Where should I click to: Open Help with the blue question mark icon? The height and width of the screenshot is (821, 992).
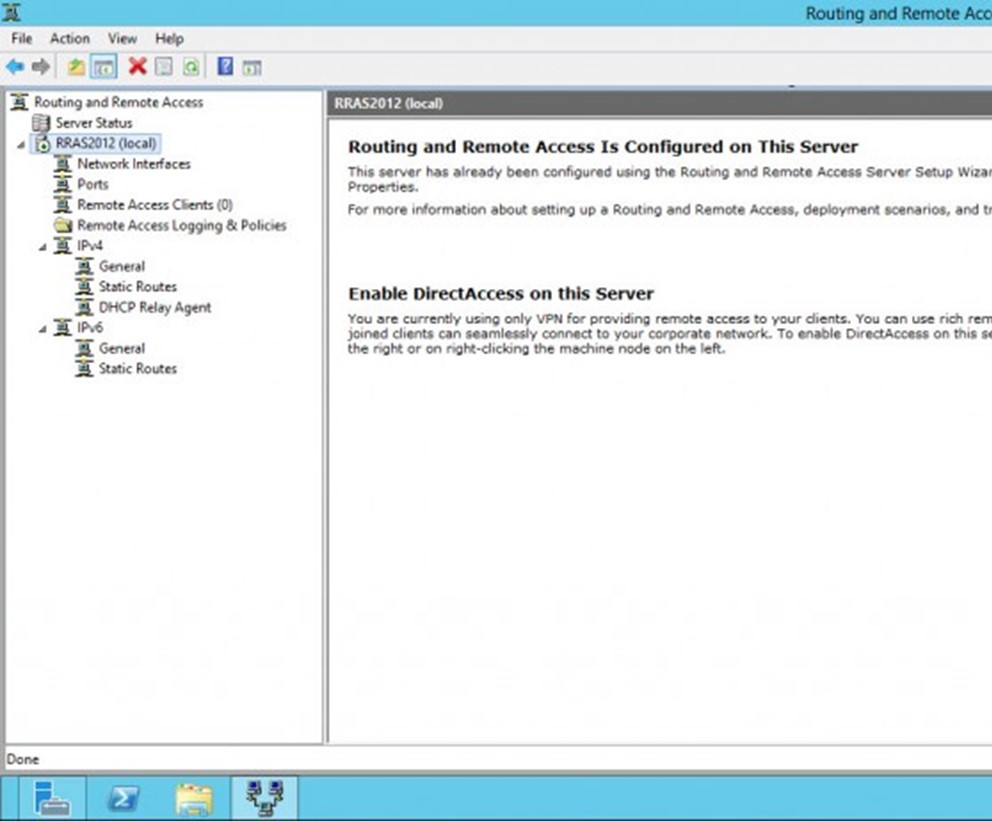coord(225,66)
